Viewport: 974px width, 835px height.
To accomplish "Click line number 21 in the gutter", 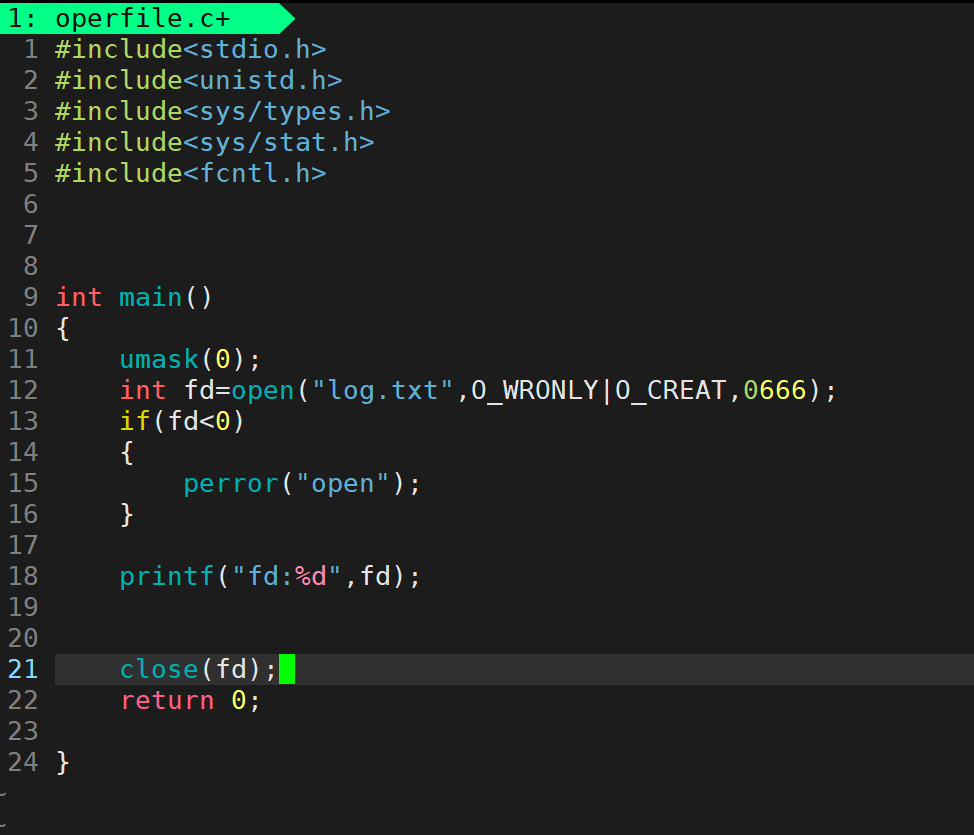I will [23, 670].
